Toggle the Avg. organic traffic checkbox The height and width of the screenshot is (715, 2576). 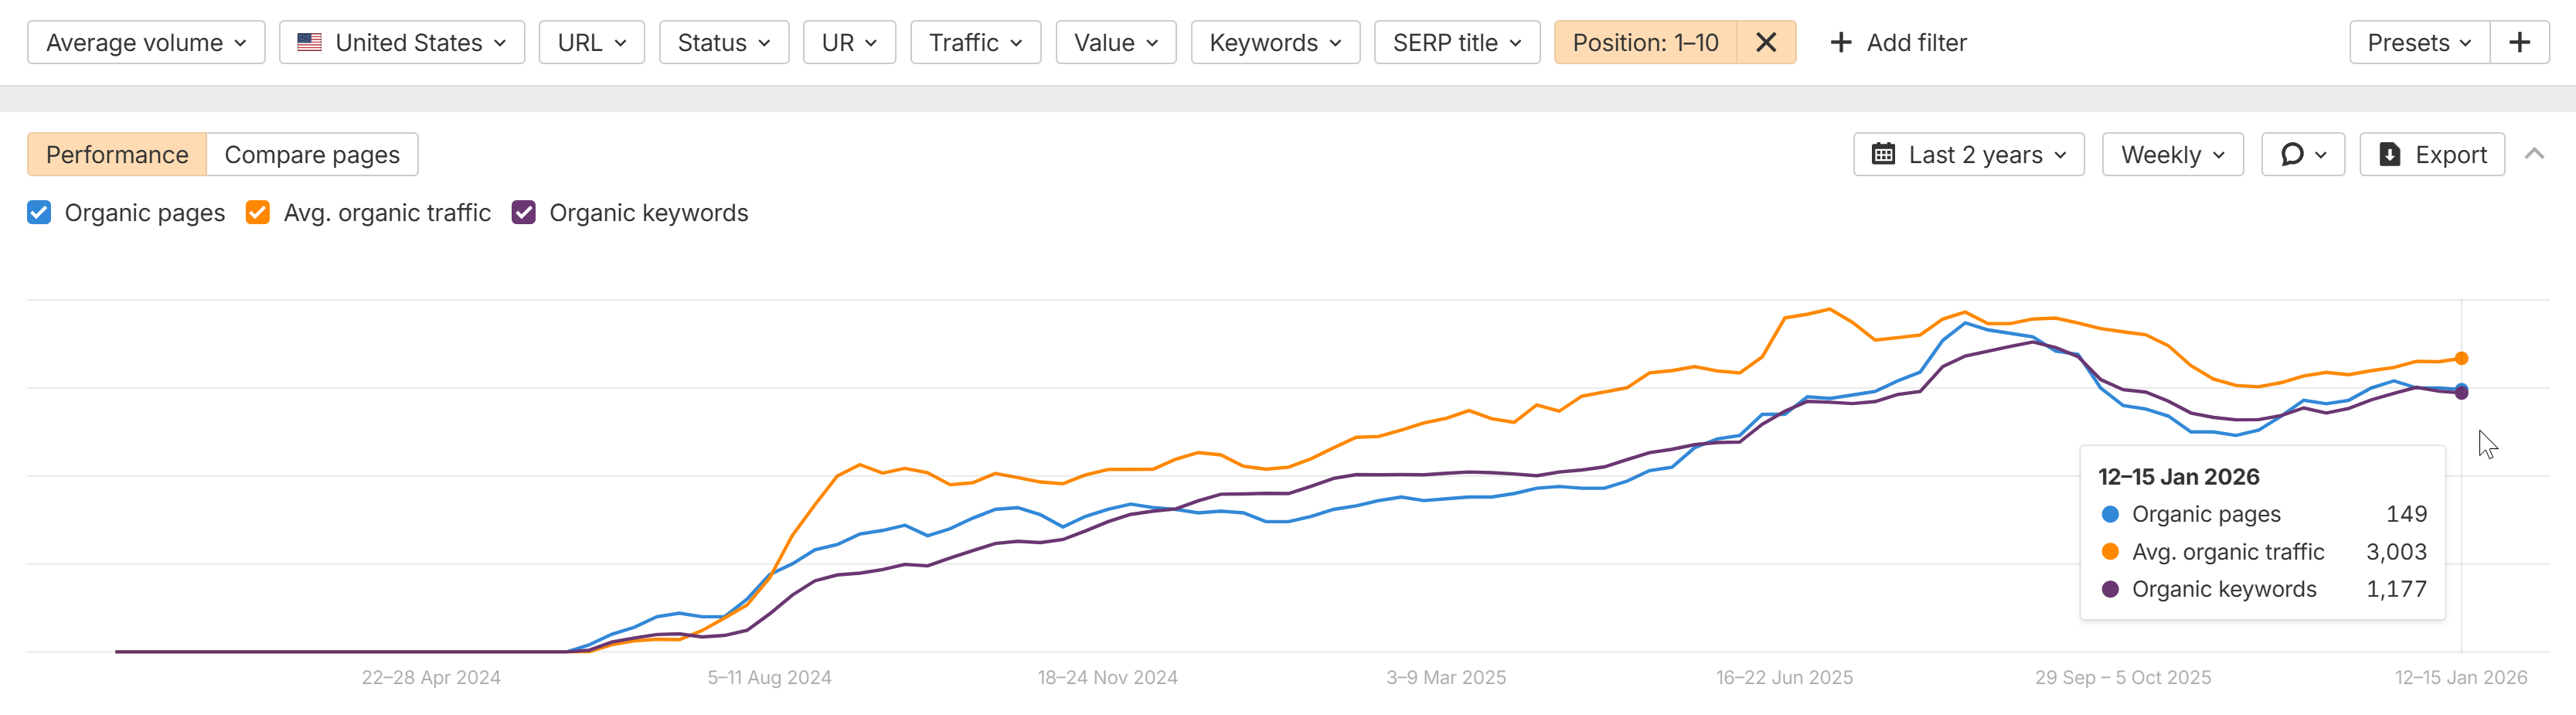(x=258, y=213)
